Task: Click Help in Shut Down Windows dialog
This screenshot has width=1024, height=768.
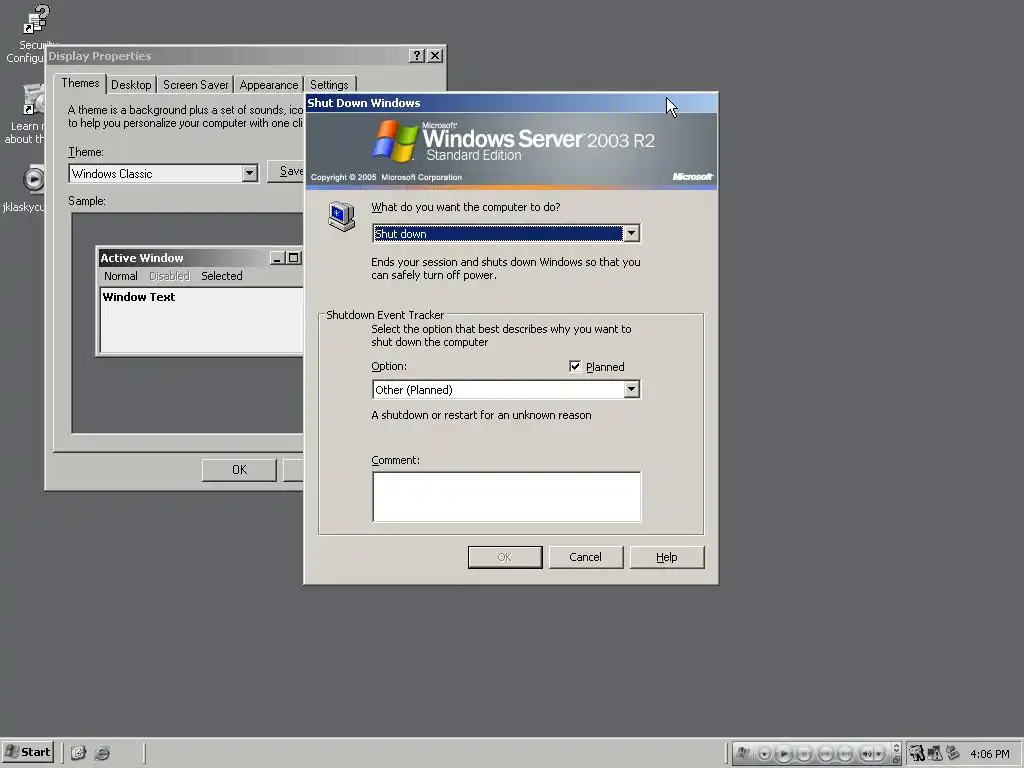Action: click(x=667, y=557)
